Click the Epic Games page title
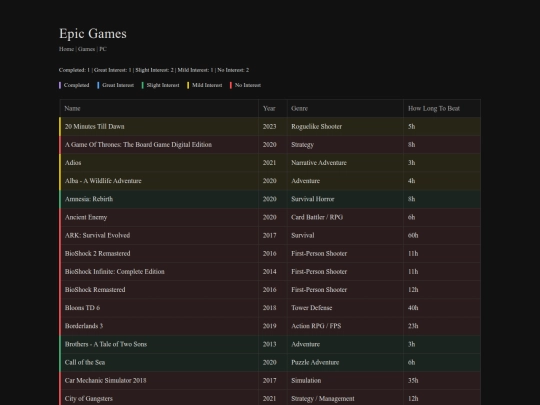 tap(93, 33)
